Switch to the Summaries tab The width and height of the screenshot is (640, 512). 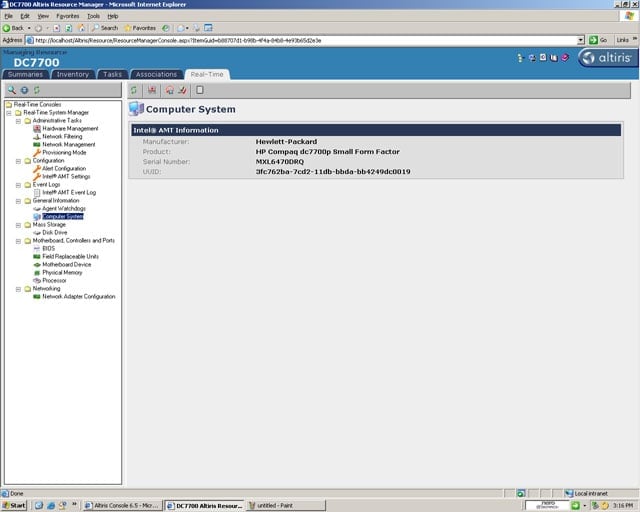pyautogui.click(x=25, y=74)
